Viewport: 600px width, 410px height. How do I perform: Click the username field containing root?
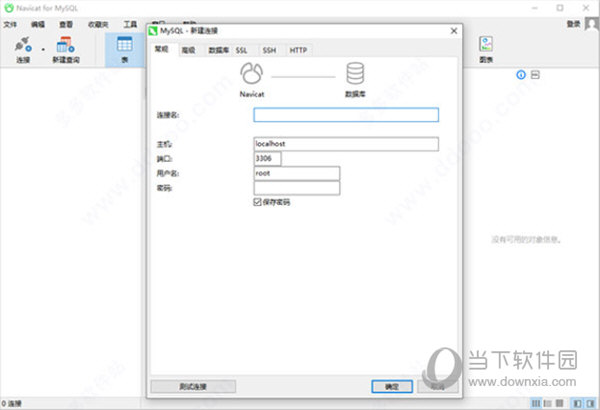tap(297, 173)
